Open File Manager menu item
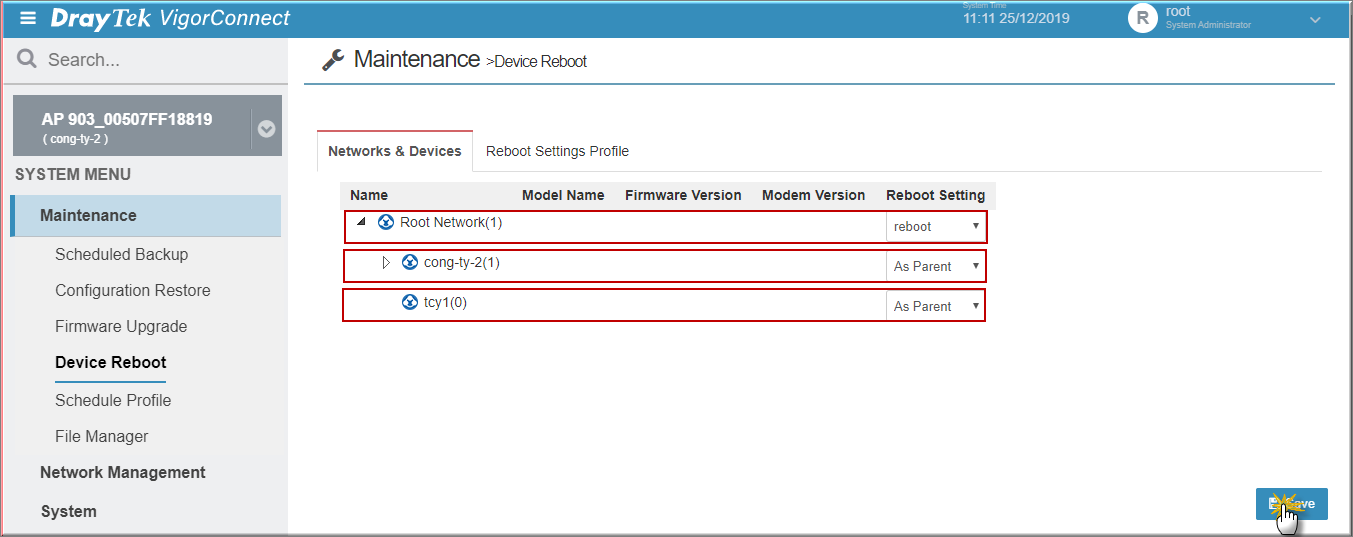Viewport: 1353px width, 537px height. point(102,436)
